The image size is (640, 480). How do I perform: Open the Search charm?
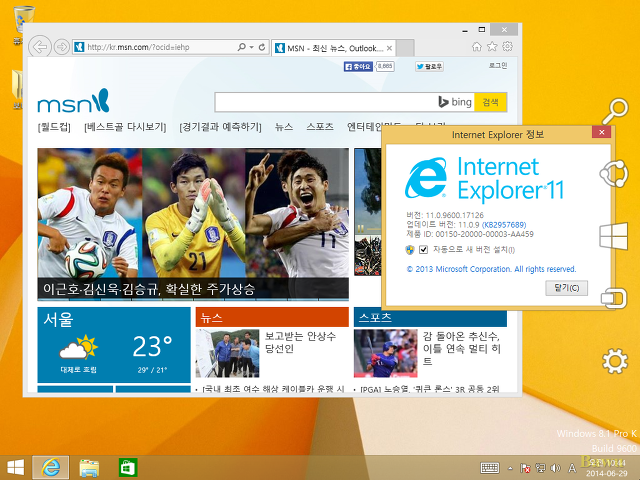615,111
